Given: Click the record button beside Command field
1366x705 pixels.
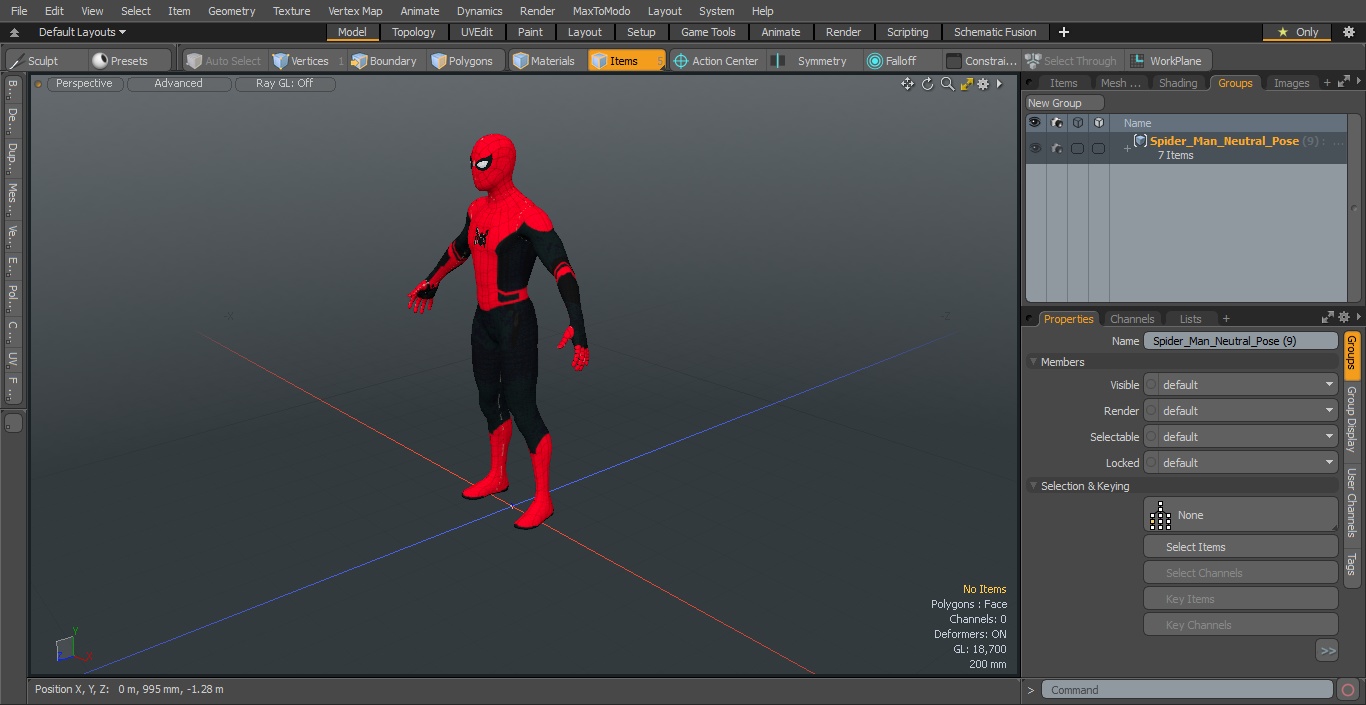Looking at the screenshot, I should click(x=1347, y=690).
